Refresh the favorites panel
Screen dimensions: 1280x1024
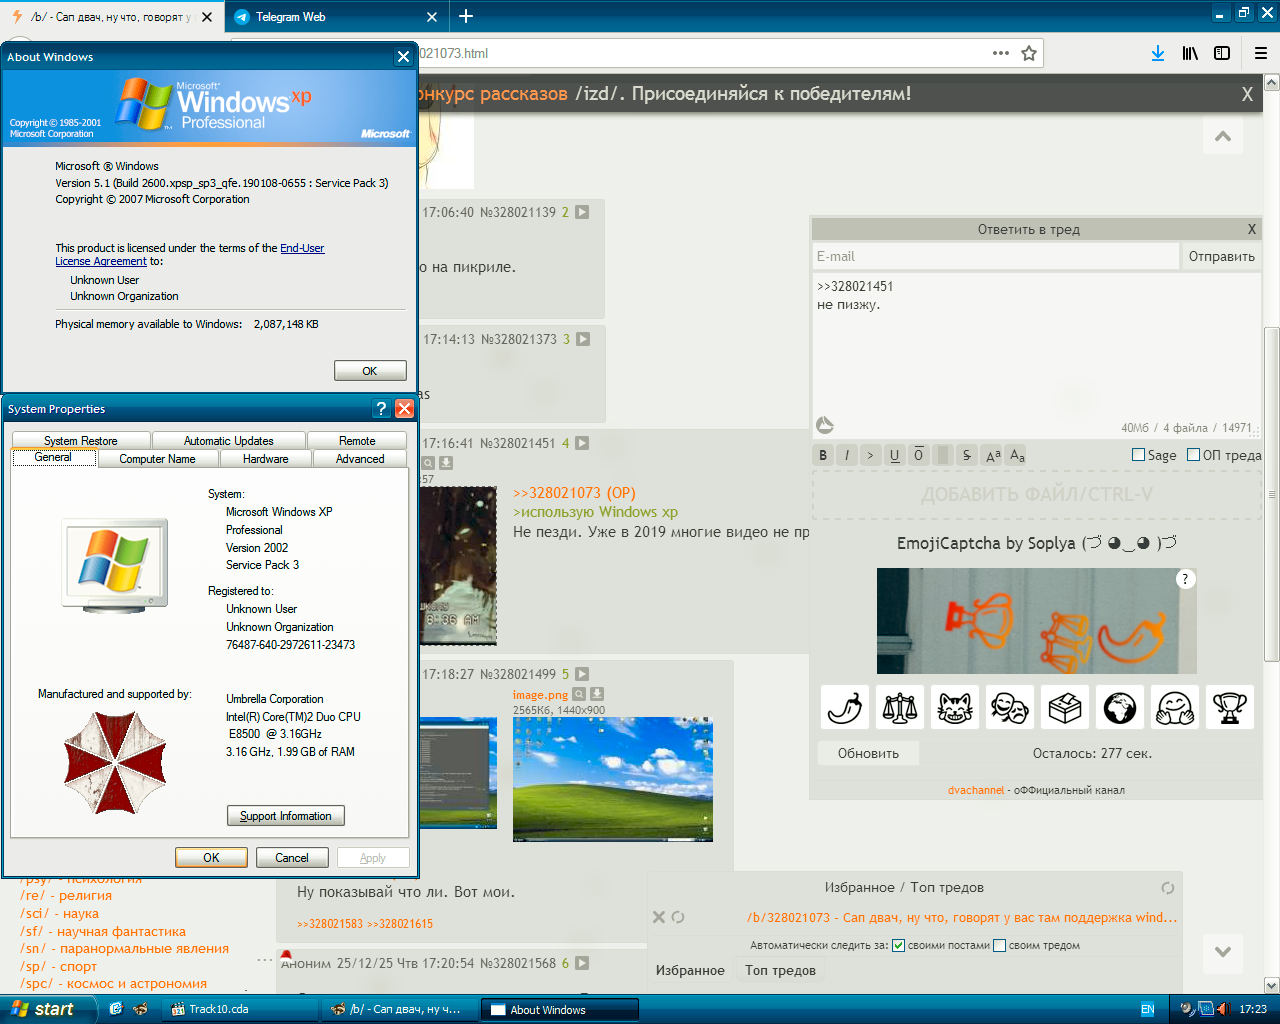pyautogui.click(x=1167, y=888)
